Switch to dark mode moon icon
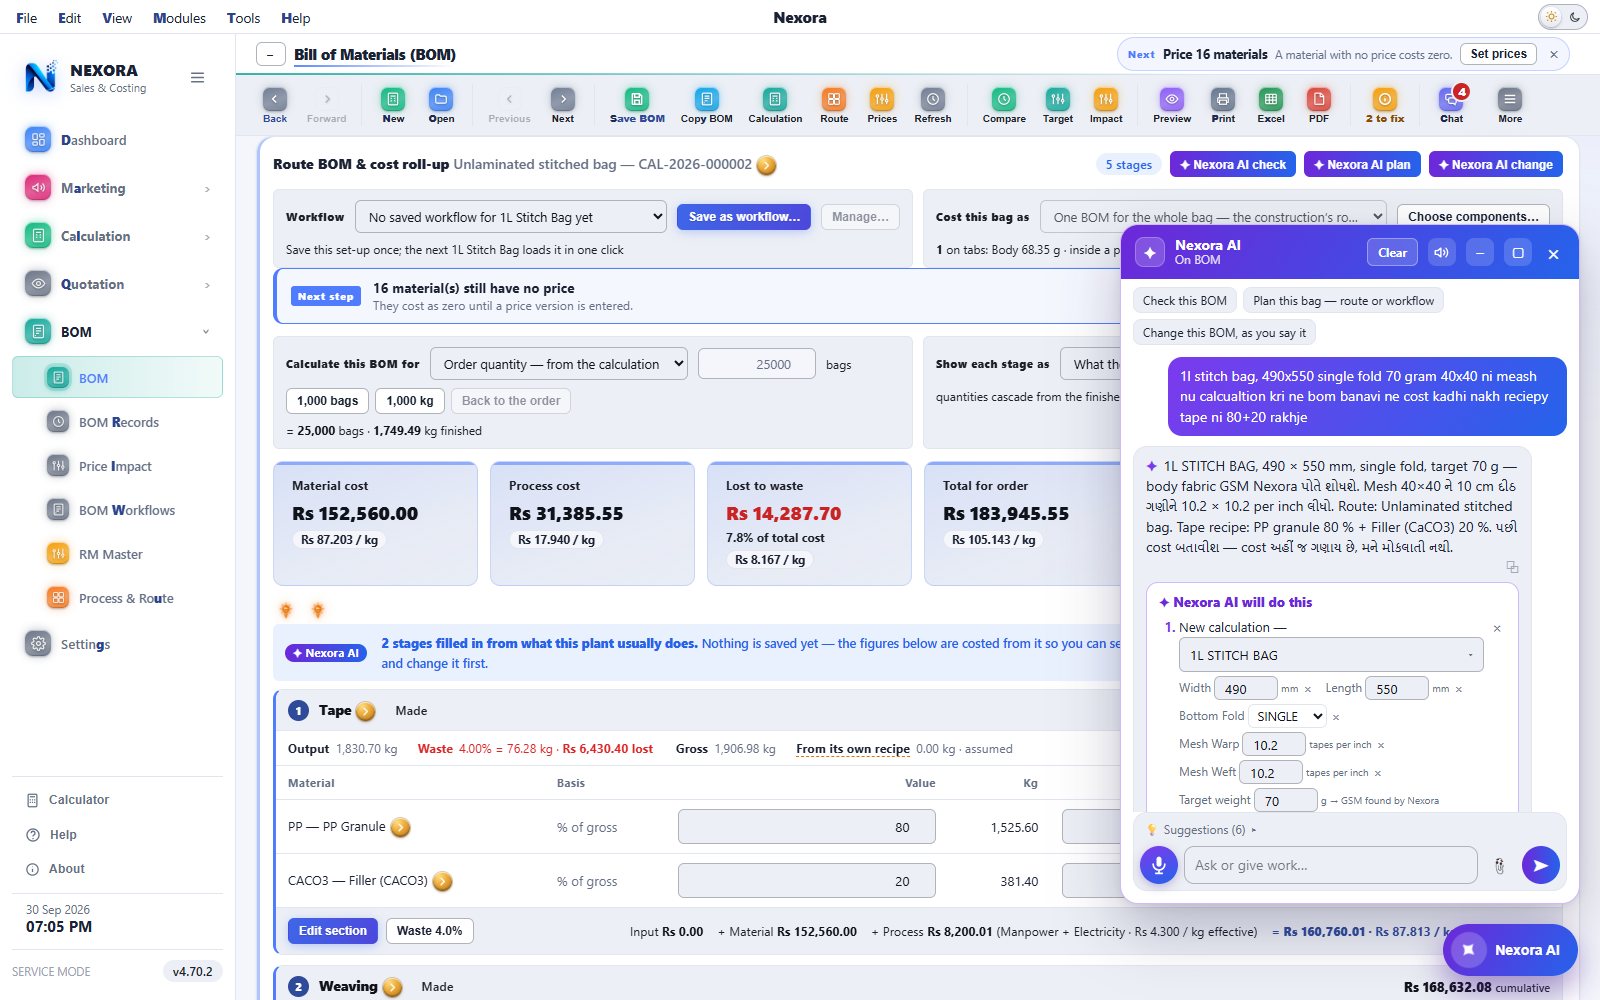 [1575, 17]
